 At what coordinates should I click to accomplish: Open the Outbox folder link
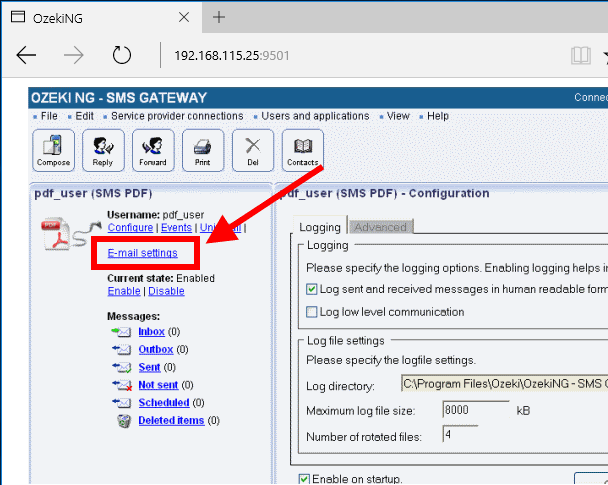tap(156, 350)
